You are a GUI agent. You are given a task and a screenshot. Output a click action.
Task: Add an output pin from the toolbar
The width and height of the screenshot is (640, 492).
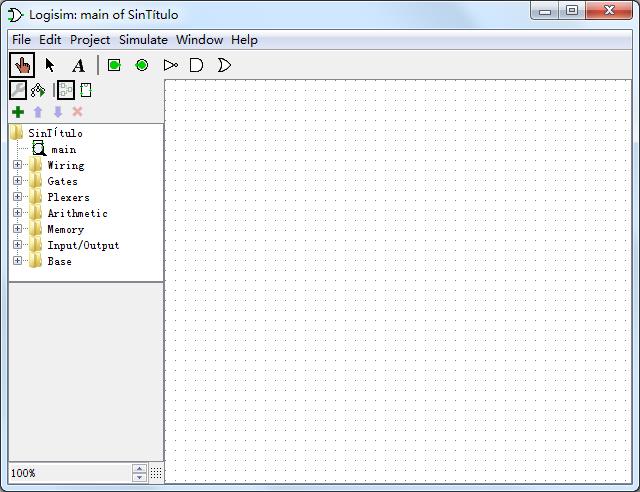tap(142, 66)
